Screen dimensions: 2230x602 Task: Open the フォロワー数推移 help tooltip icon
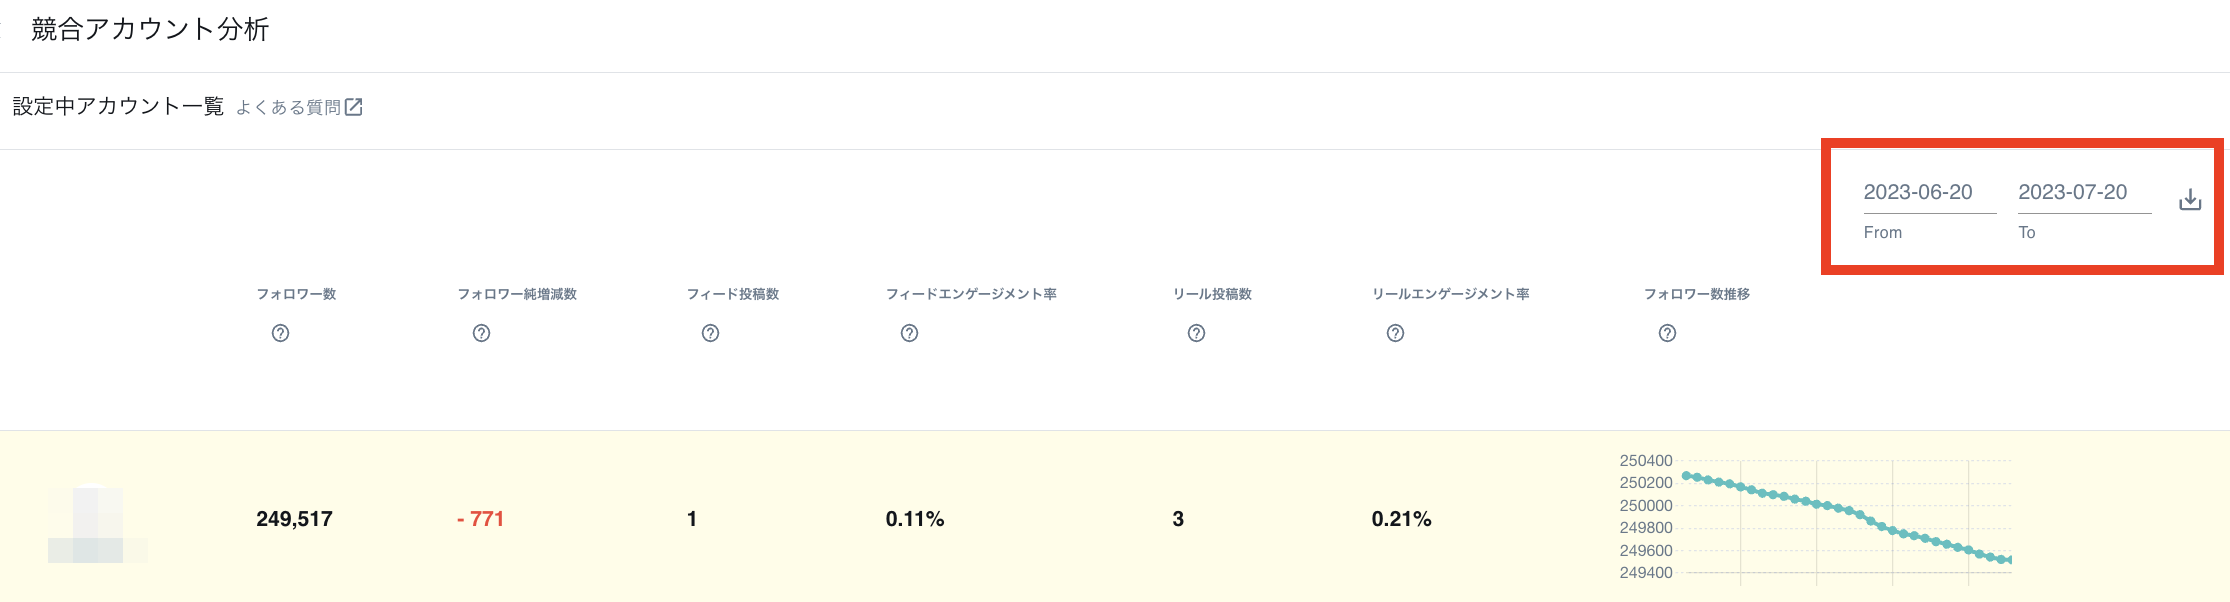coord(1665,333)
